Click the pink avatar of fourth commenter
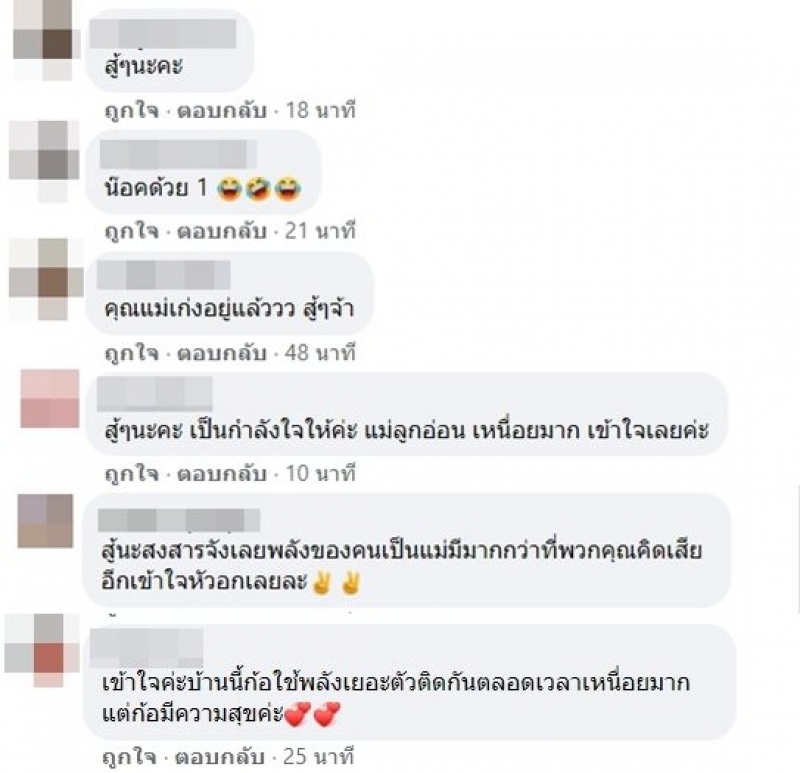The image size is (800, 773). [x=49, y=398]
